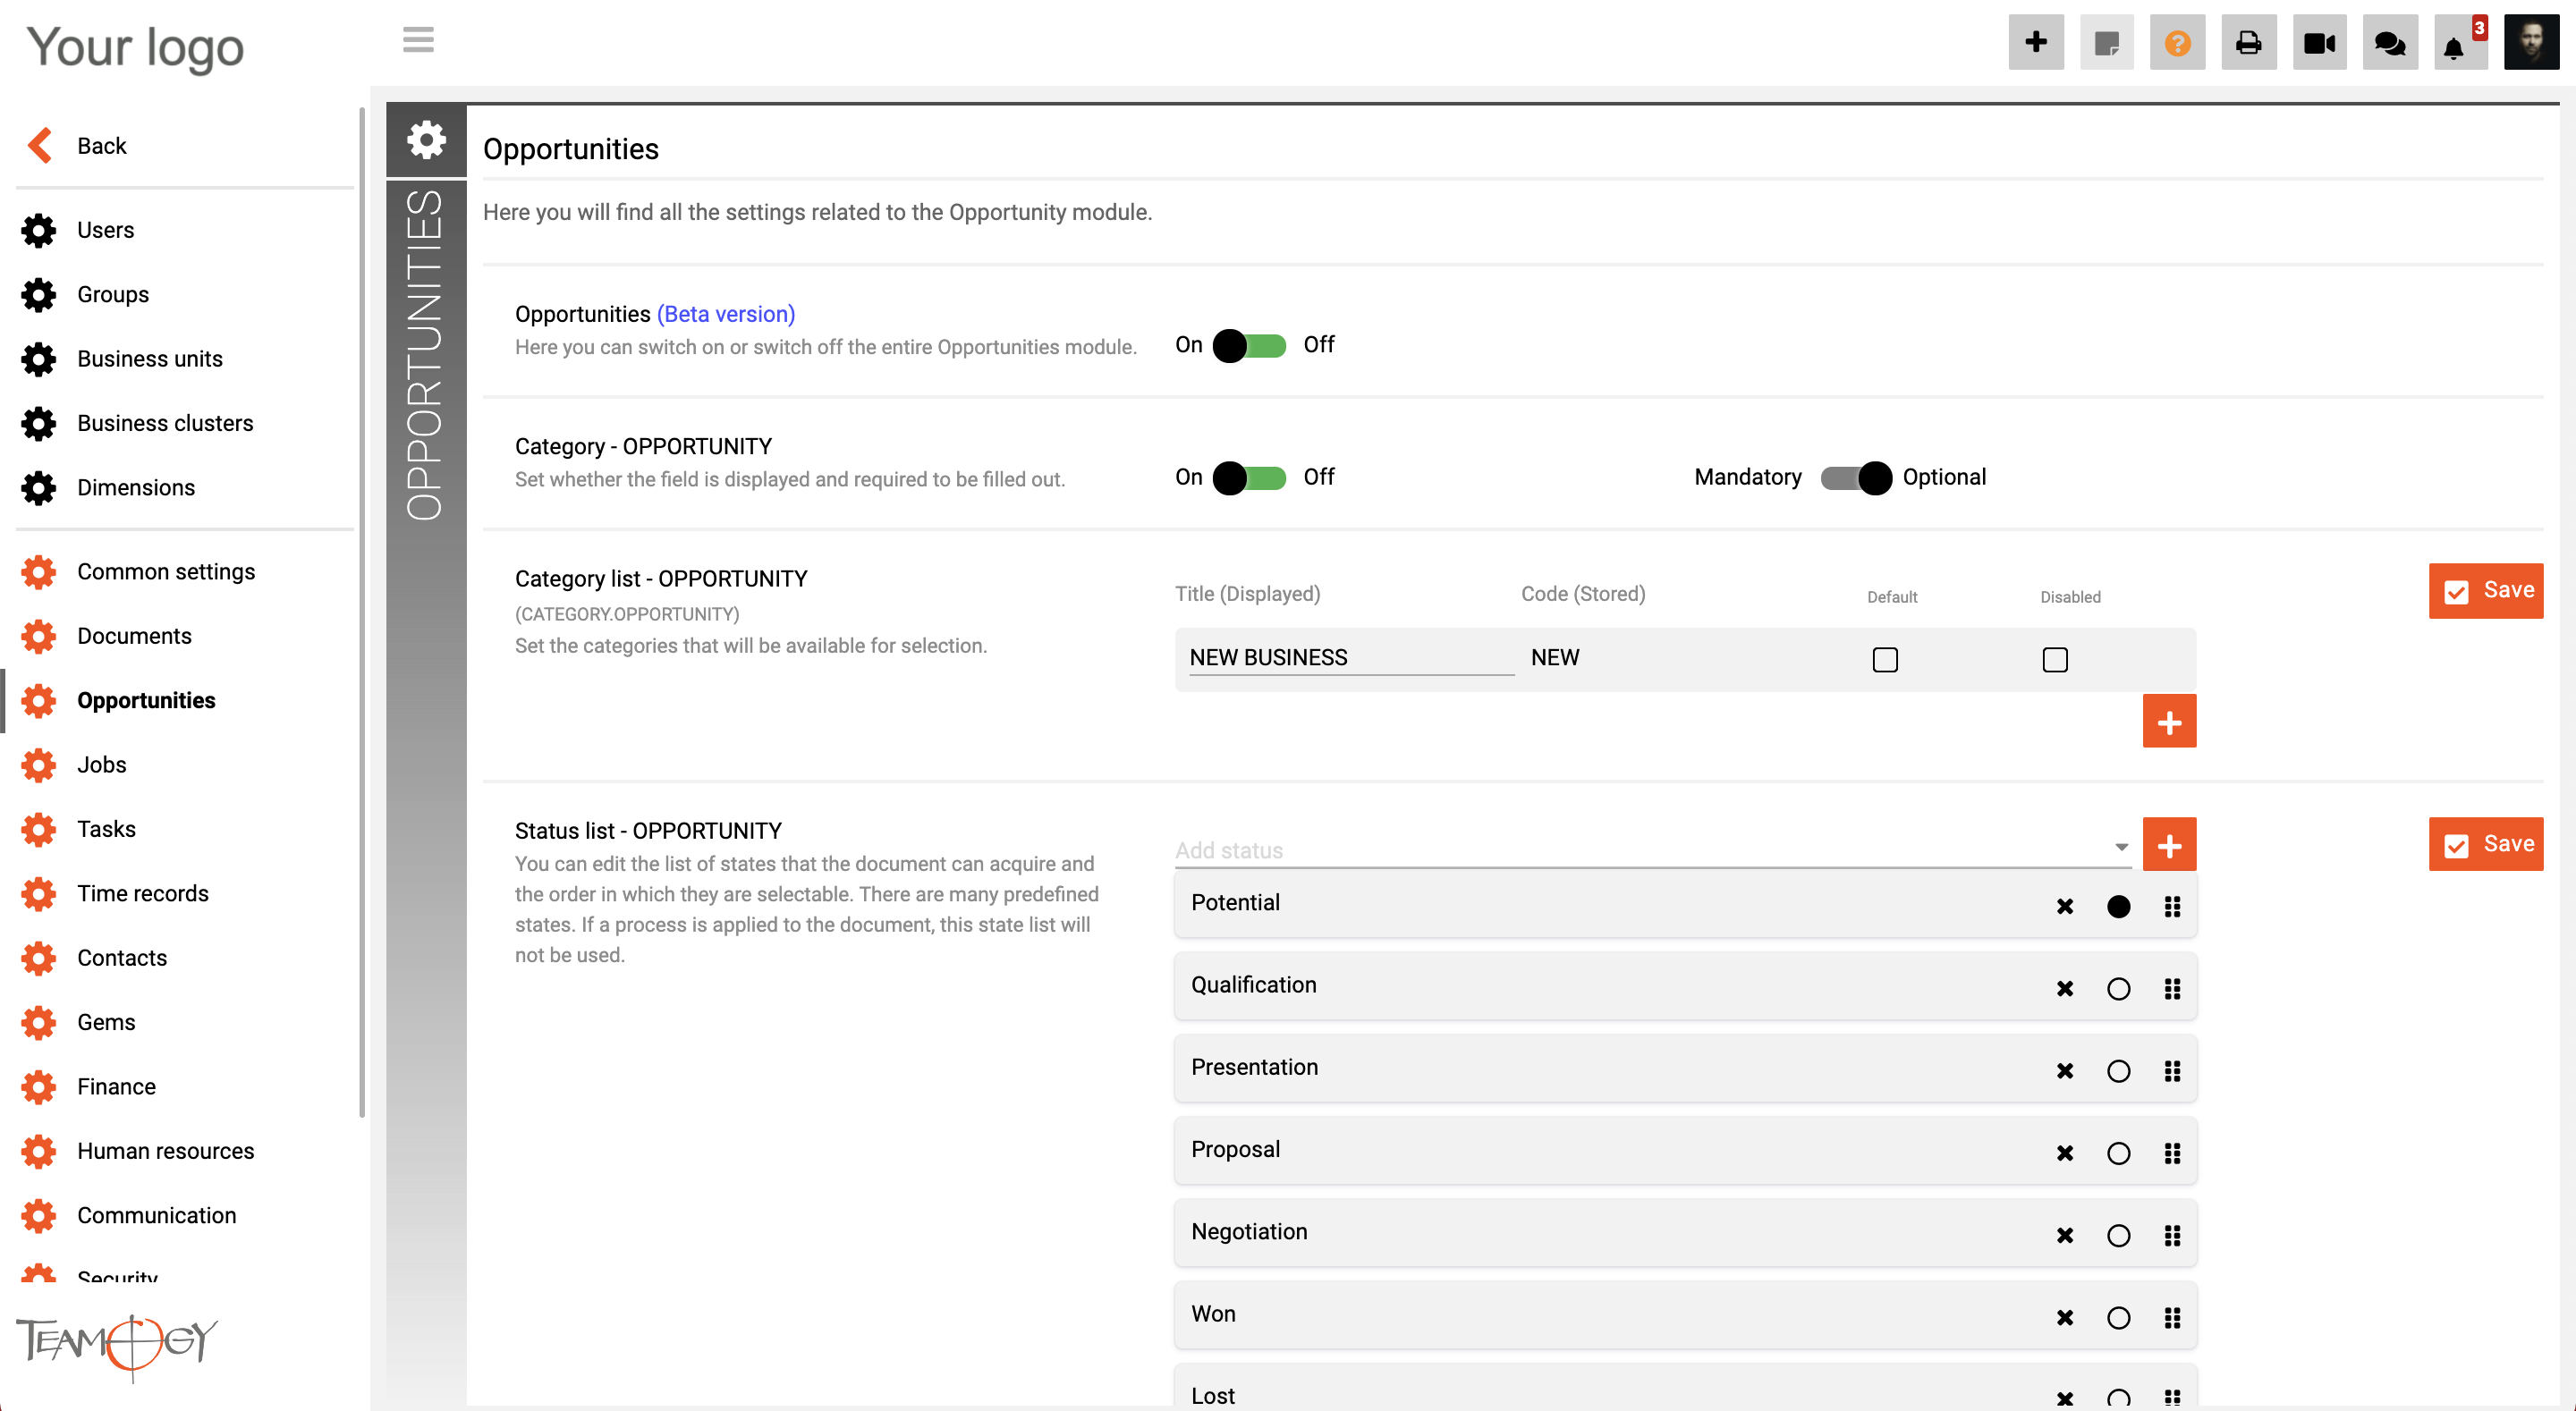Click the orange gear next to Finance
The image size is (2576, 1411).
tap(39, 1087)
